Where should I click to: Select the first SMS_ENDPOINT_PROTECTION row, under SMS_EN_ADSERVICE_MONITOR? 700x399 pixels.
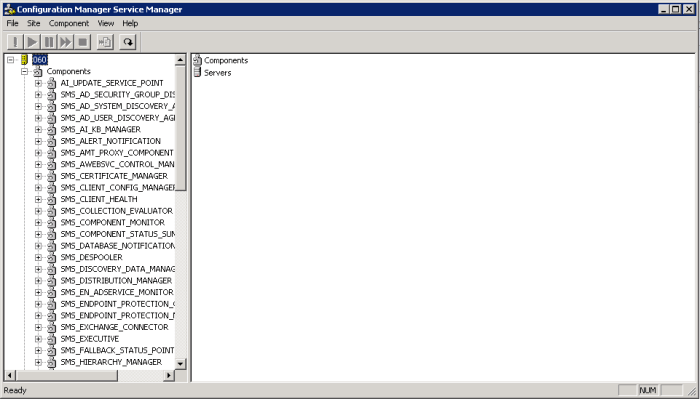pos(117,304)
